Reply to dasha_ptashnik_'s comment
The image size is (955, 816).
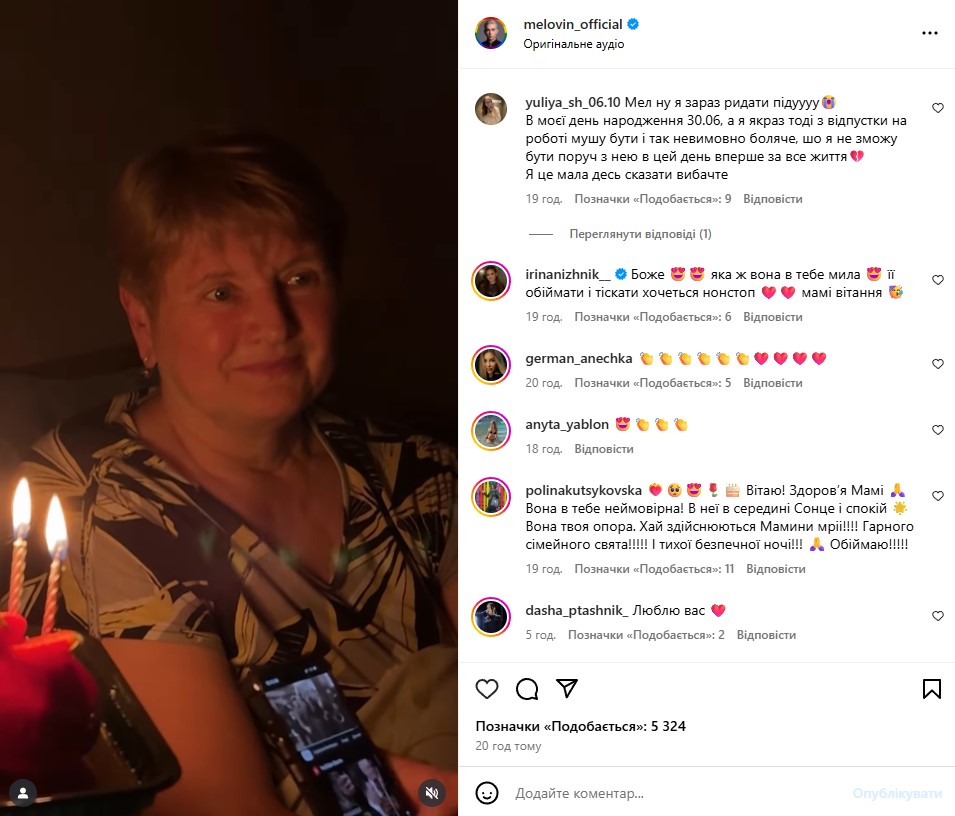tap(766, 635)
